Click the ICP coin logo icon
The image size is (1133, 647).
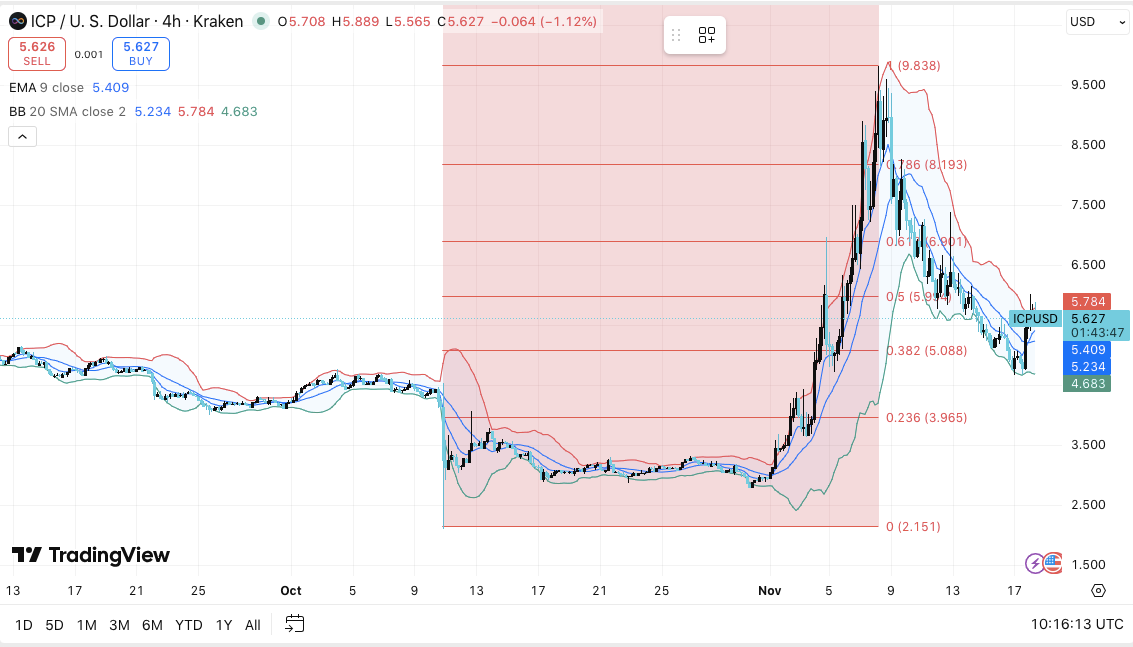click(18, 21)
